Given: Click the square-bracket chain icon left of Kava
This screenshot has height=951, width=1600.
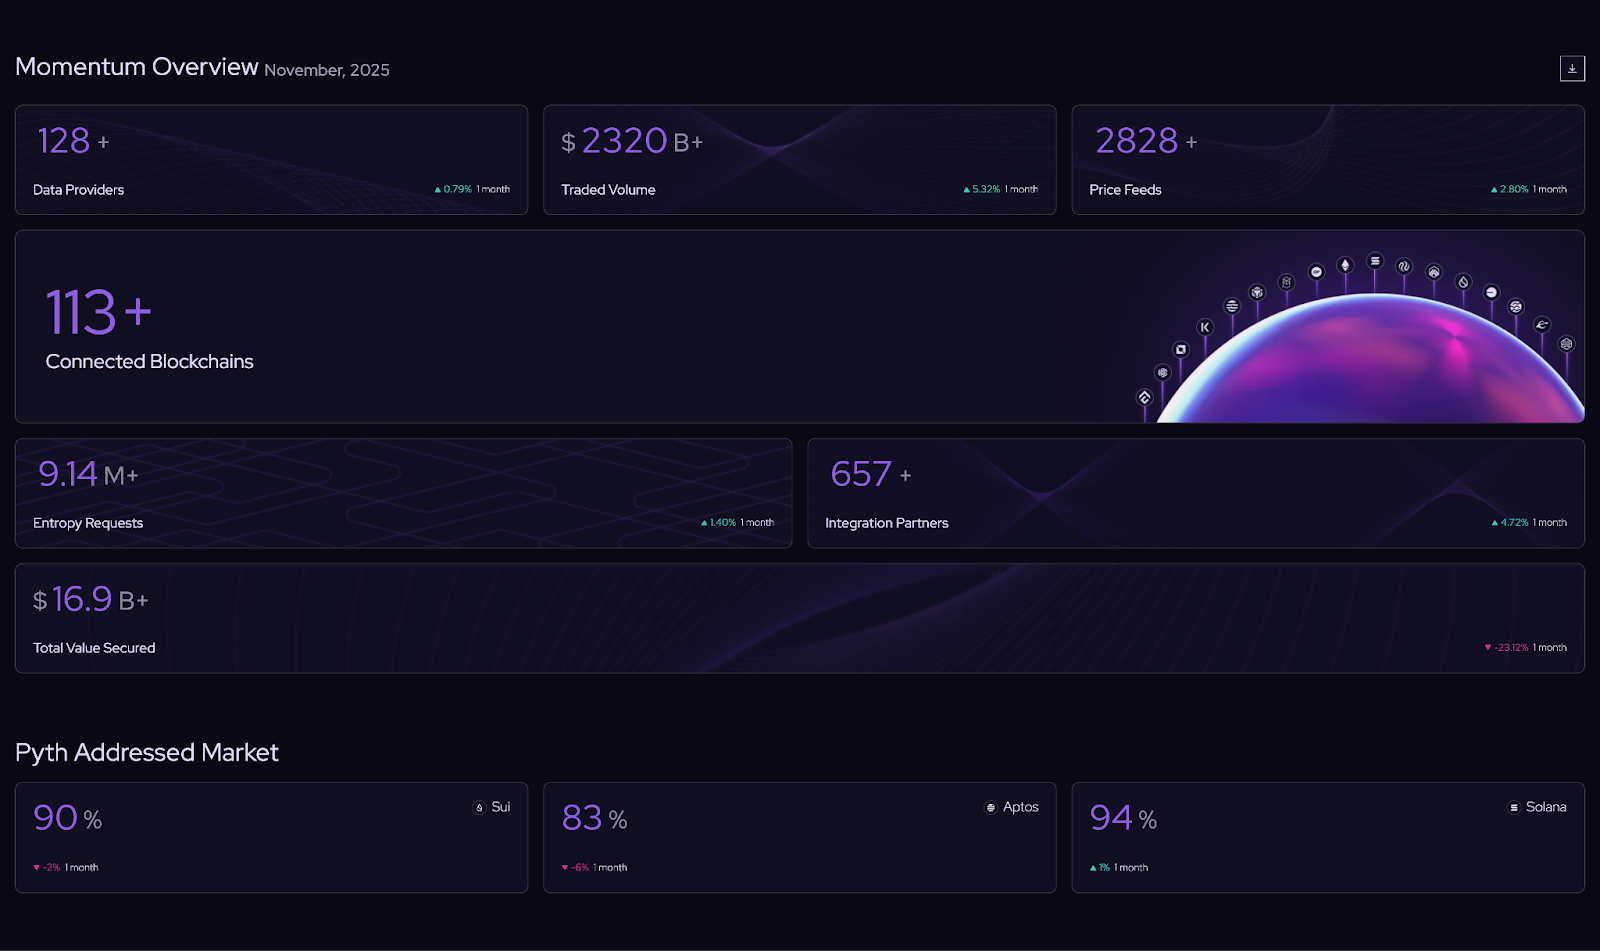Looking at the screenshot, I should (x=1181, y=349).
